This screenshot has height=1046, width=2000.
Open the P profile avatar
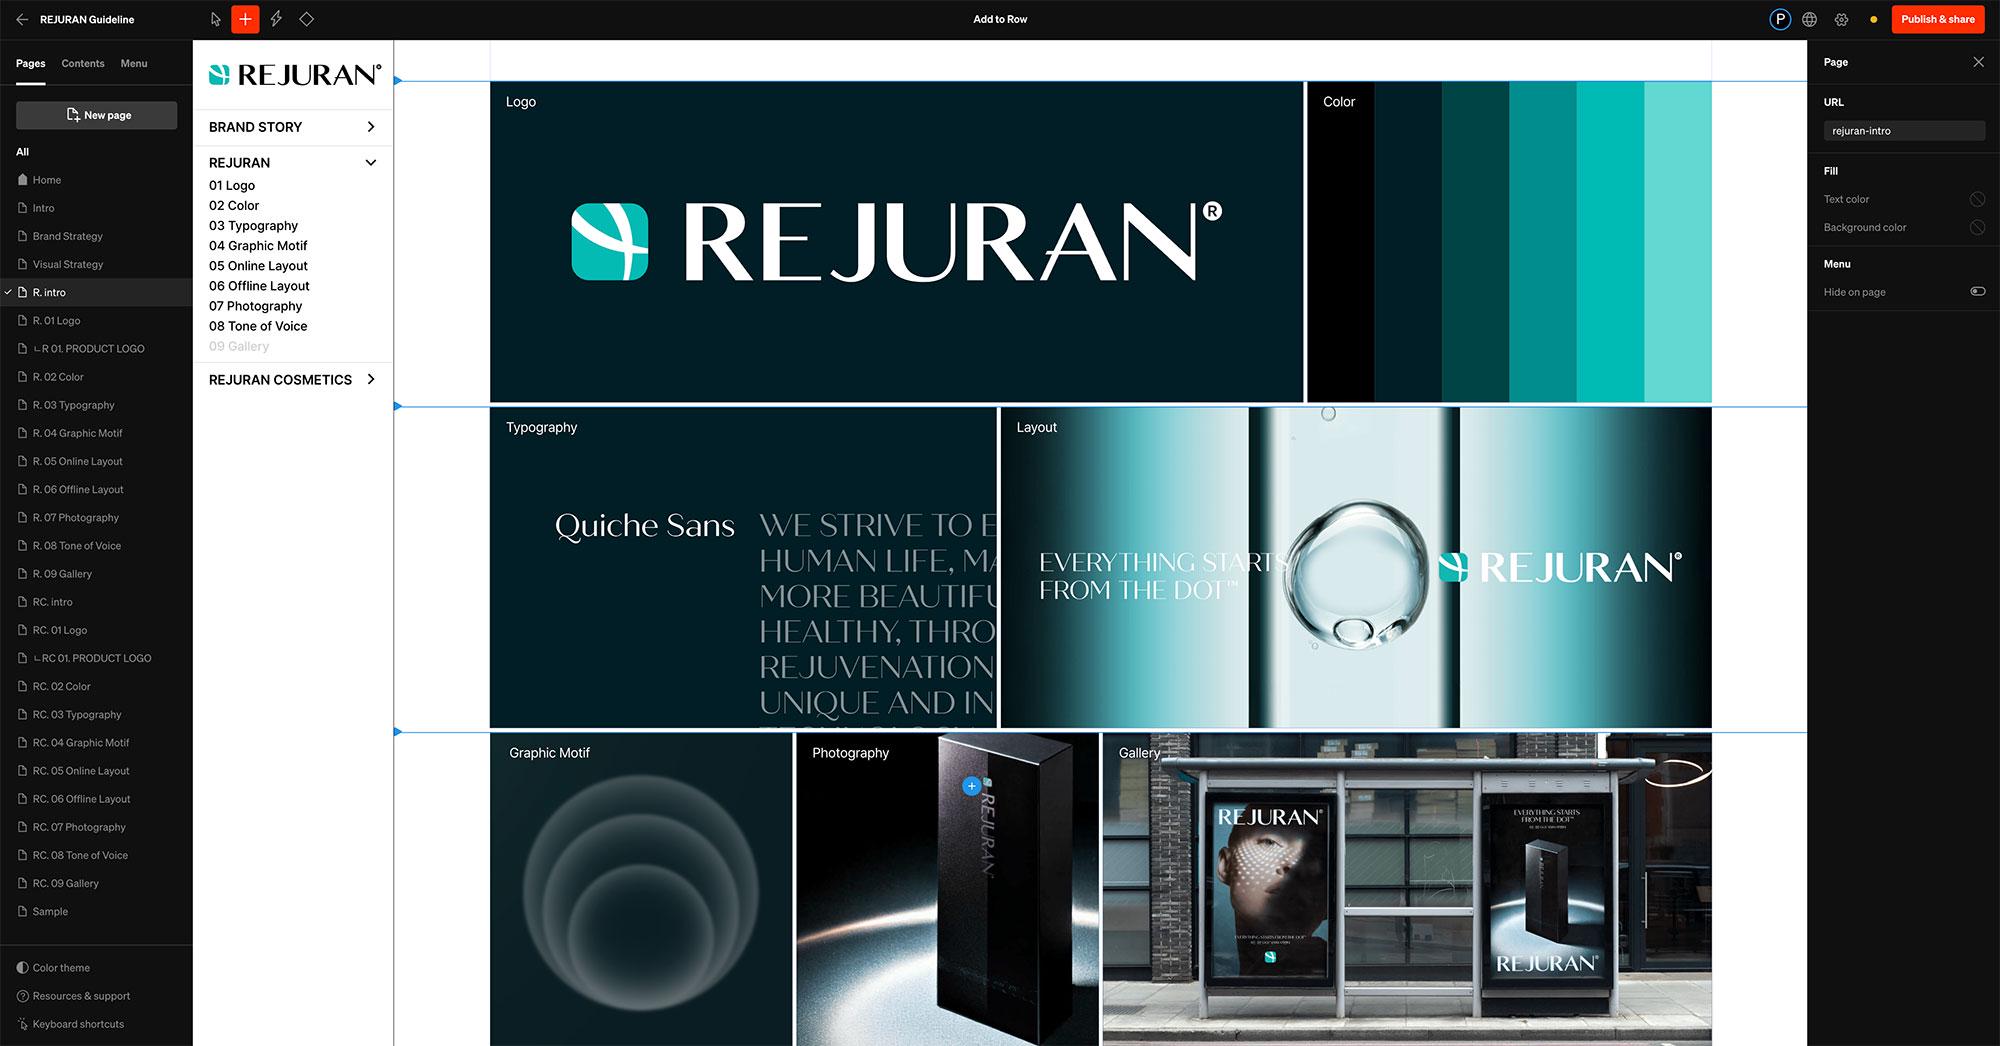click(1780, 19)
